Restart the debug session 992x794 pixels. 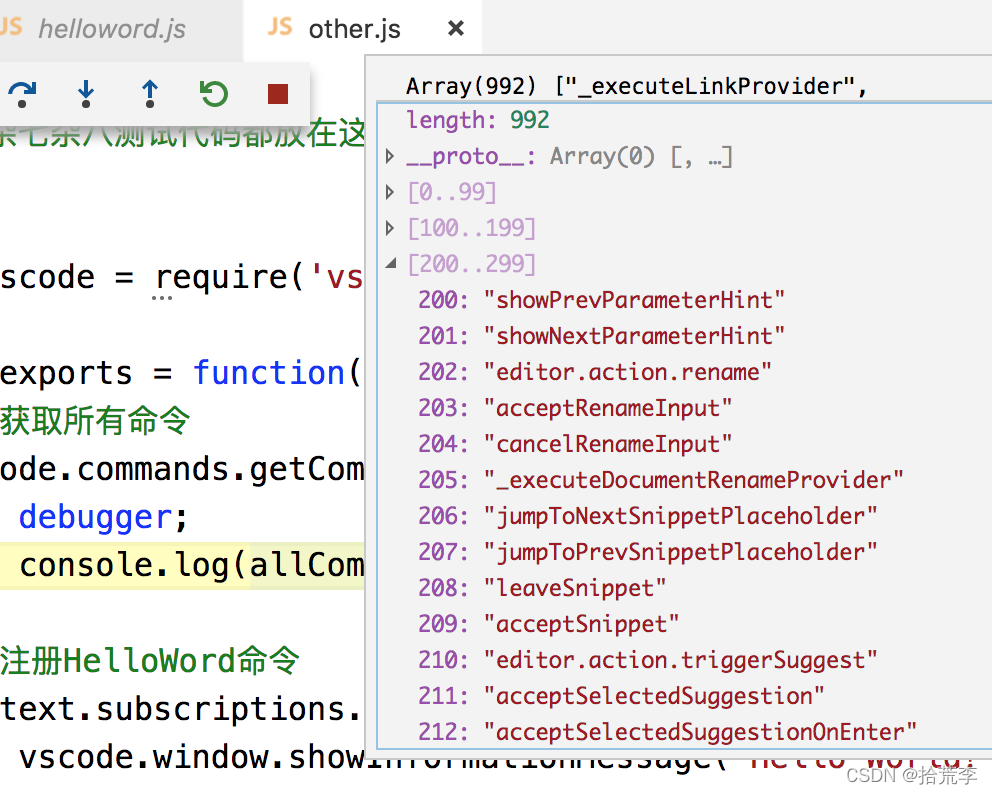(x=214, y=94)
